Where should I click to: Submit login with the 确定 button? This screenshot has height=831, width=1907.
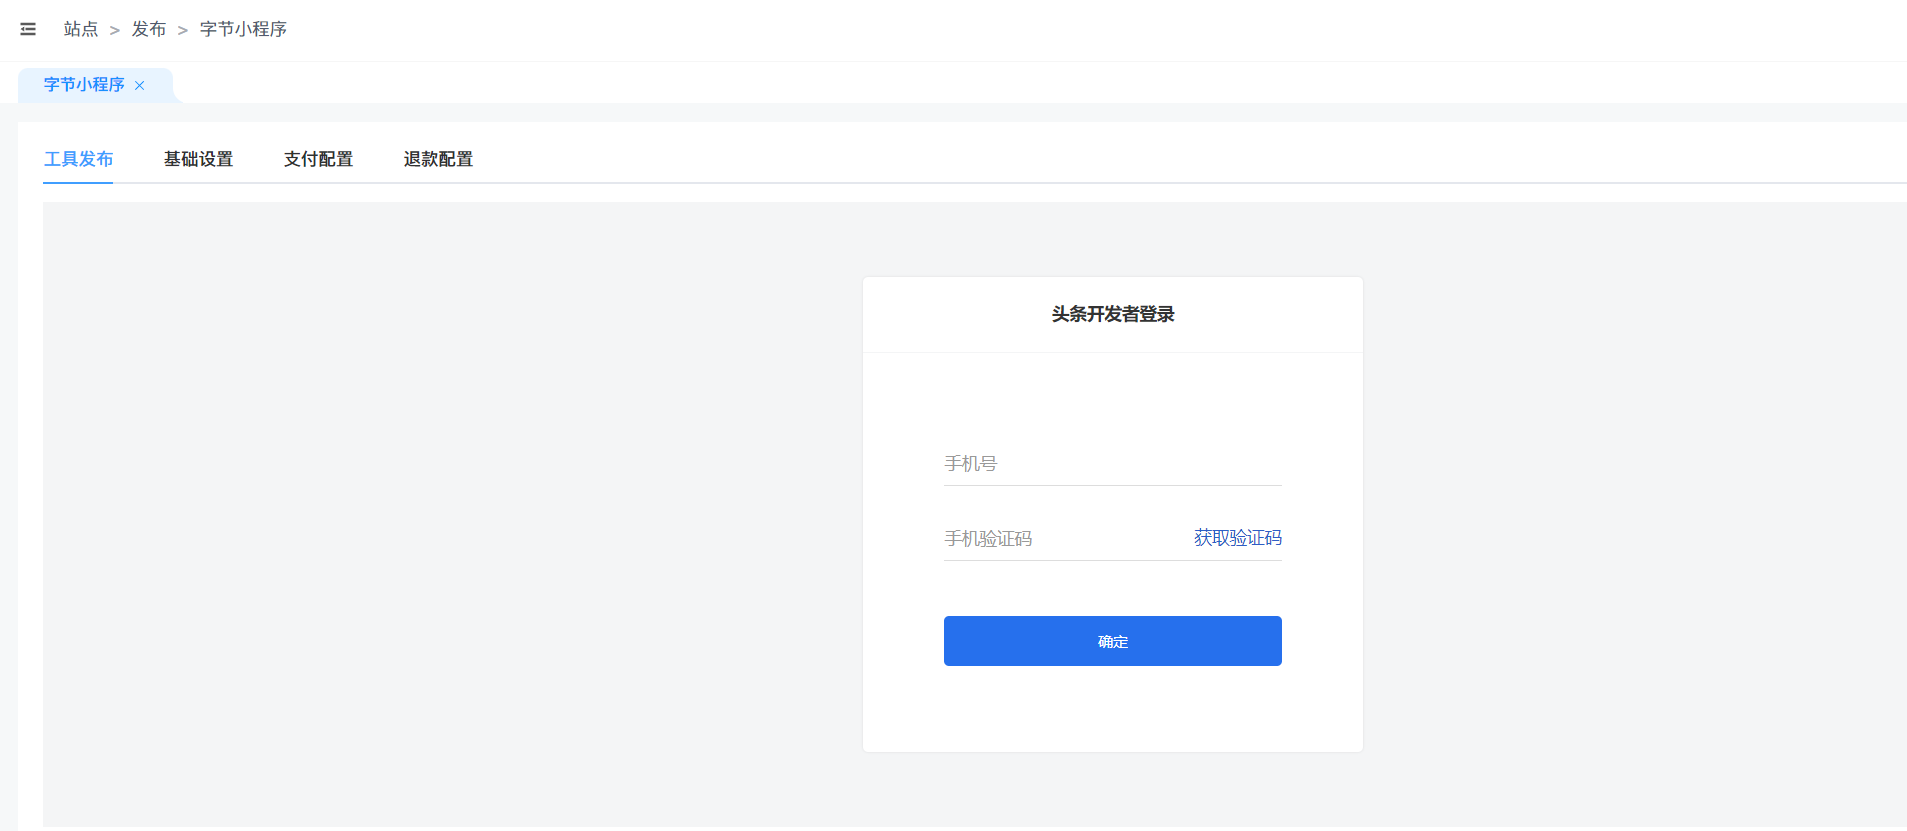point(1113,641)
